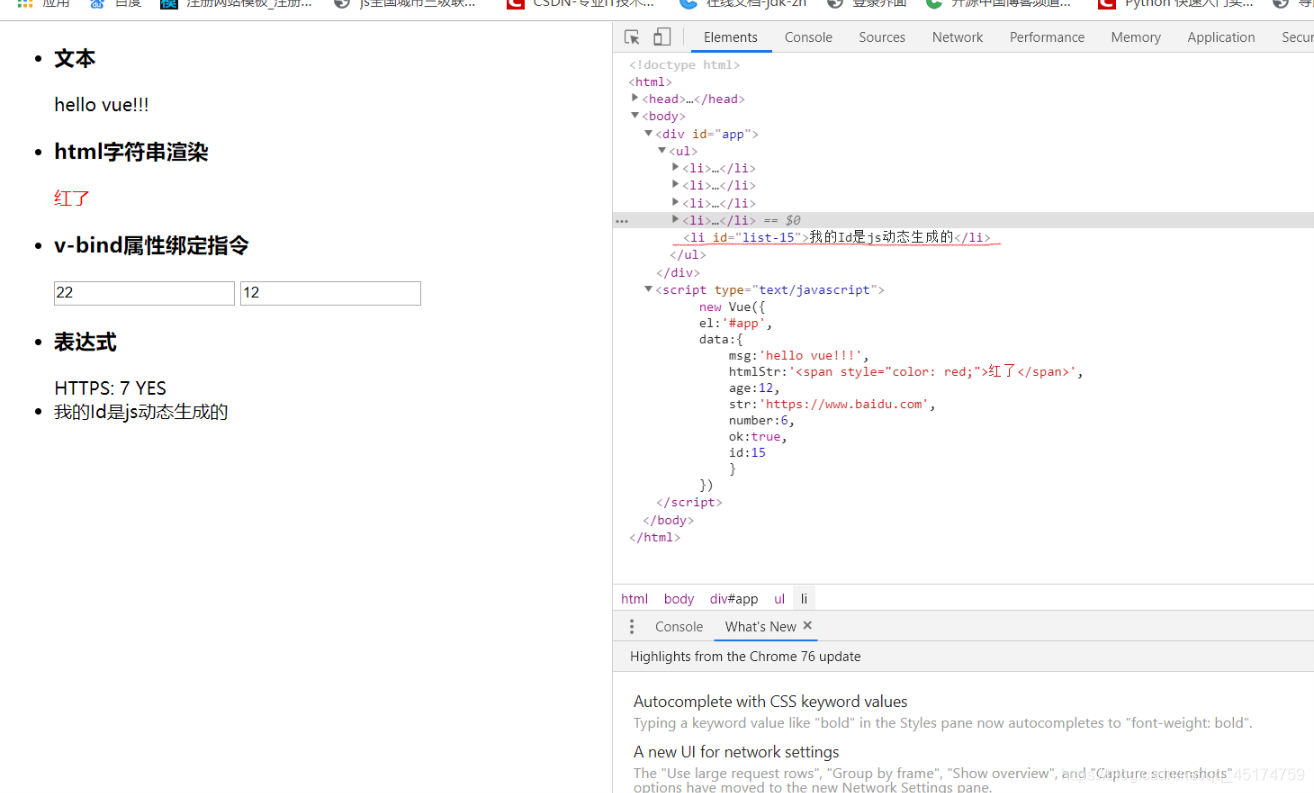
Task: Open the CSDN bookmark in bookmarks bar
Action: (581, 5)
